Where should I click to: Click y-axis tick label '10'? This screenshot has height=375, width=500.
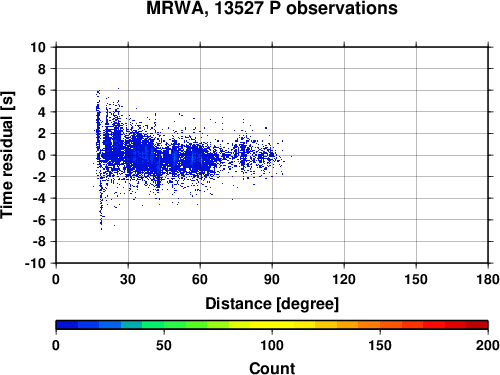(x=38, y=47)
